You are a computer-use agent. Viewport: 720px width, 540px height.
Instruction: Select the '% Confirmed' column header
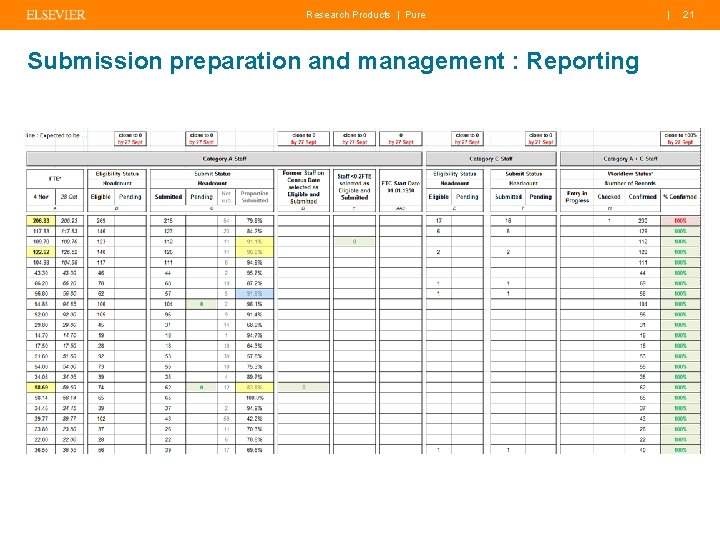(x=680, y=197)
